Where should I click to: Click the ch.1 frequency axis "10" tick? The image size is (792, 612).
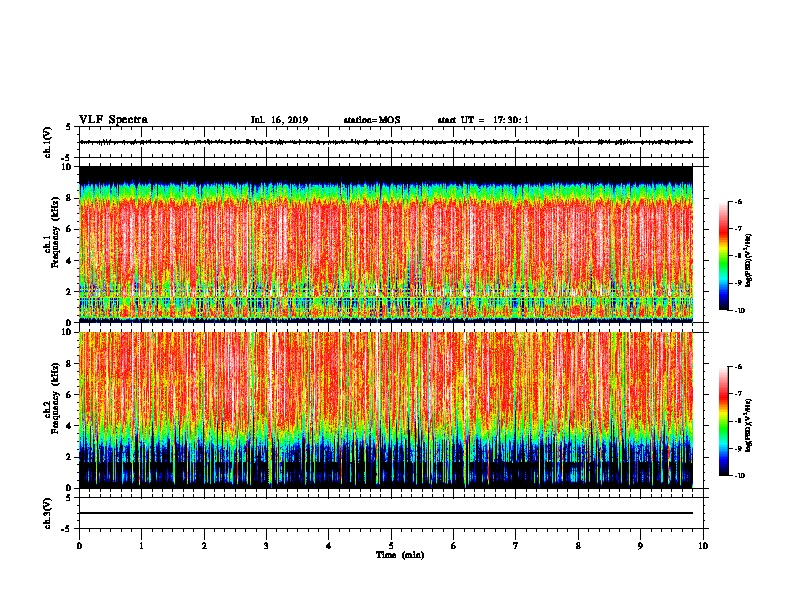click(66, 167)
